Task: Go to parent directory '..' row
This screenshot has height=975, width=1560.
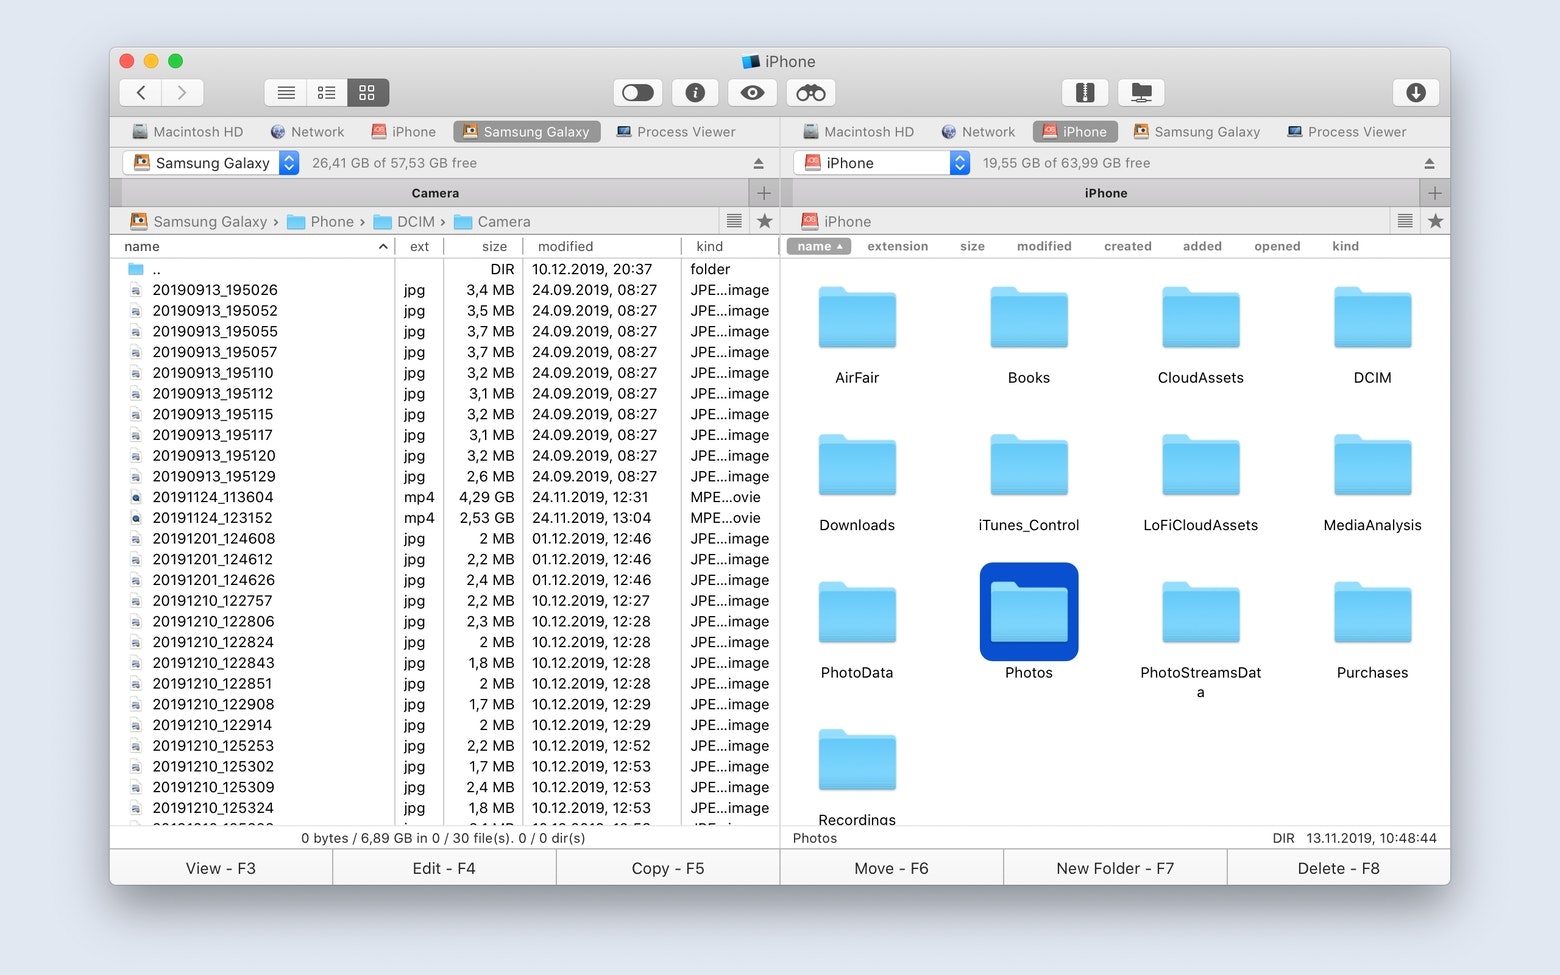Action: 445,269
